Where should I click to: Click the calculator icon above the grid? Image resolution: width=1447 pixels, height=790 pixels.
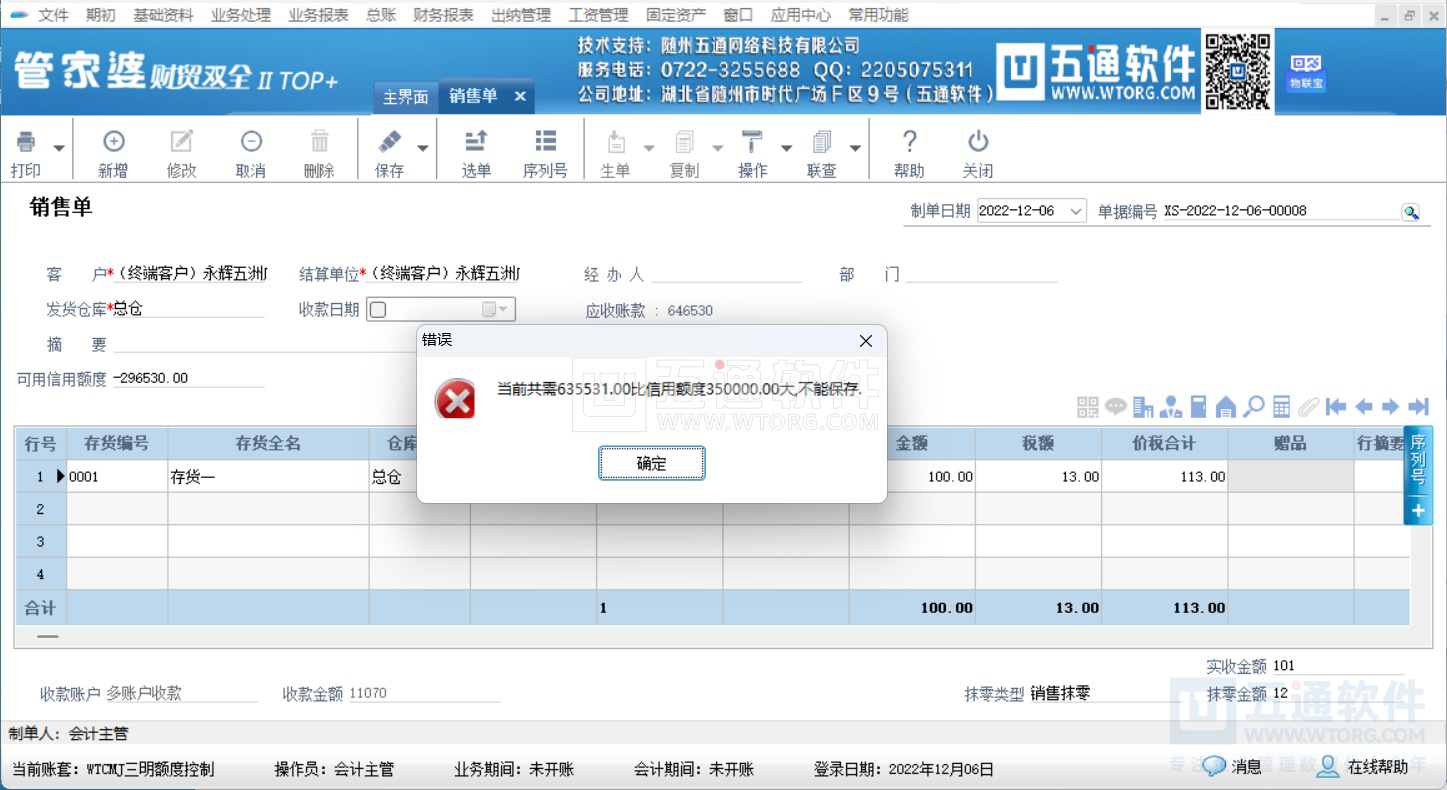[1281, 407]
